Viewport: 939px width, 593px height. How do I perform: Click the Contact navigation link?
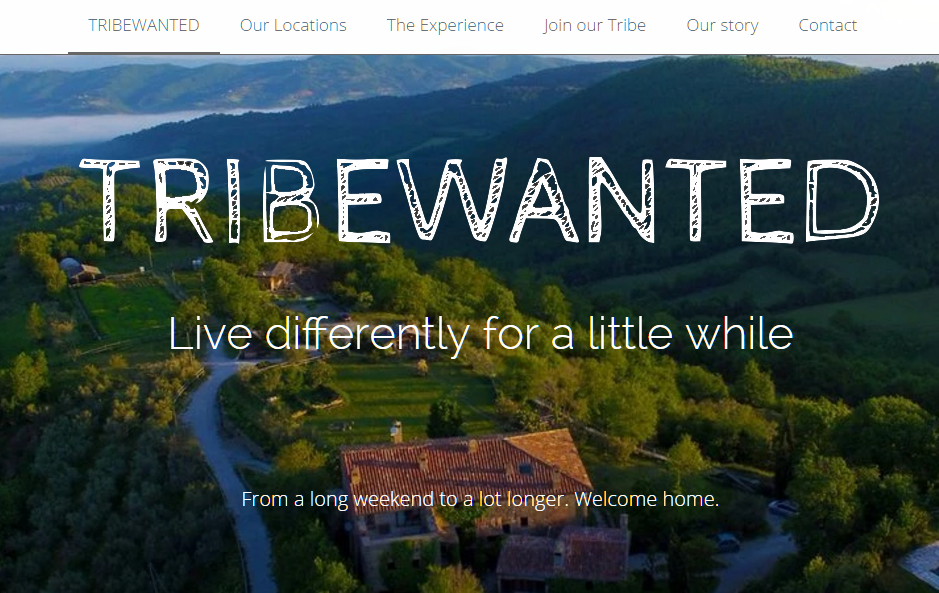[x=828, y=26]
